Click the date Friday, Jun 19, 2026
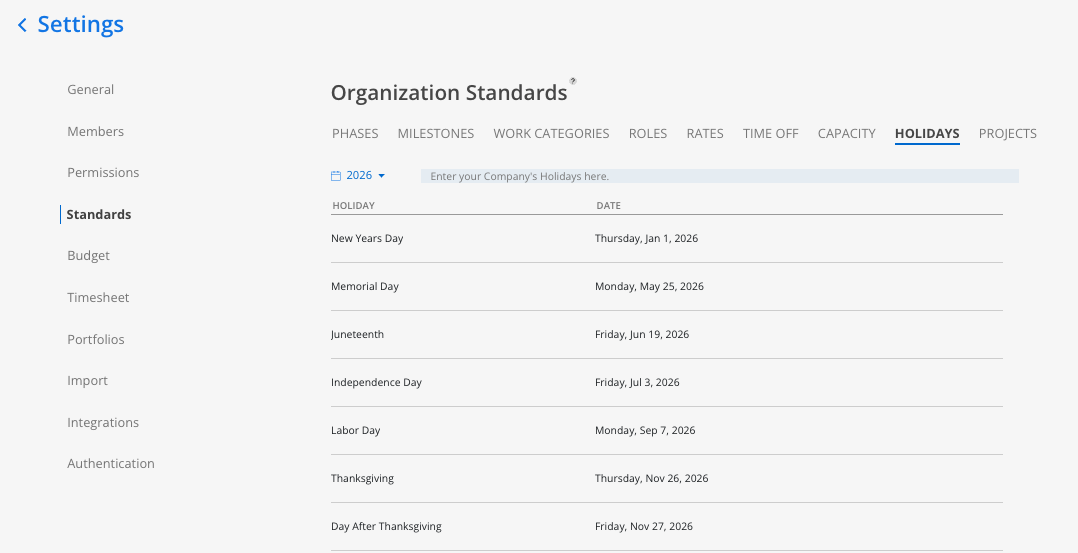The height and width of the screenshot is (553, 1078). pyautogui.click(x=642, y=334)
